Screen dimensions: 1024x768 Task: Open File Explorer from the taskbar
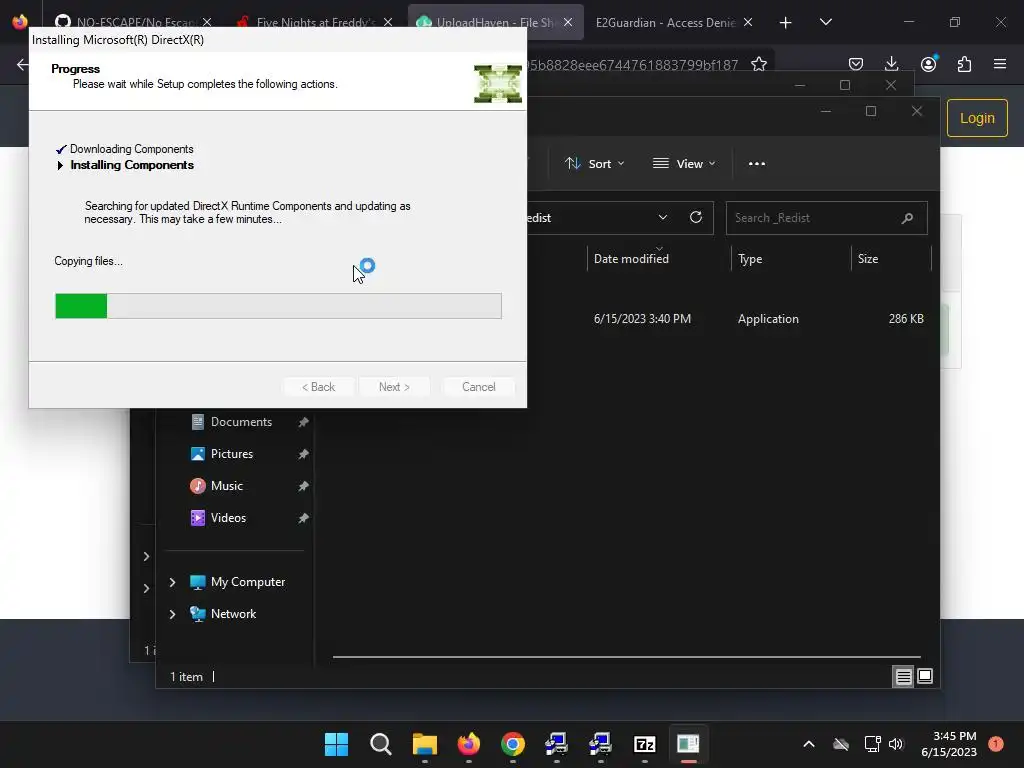424,744
